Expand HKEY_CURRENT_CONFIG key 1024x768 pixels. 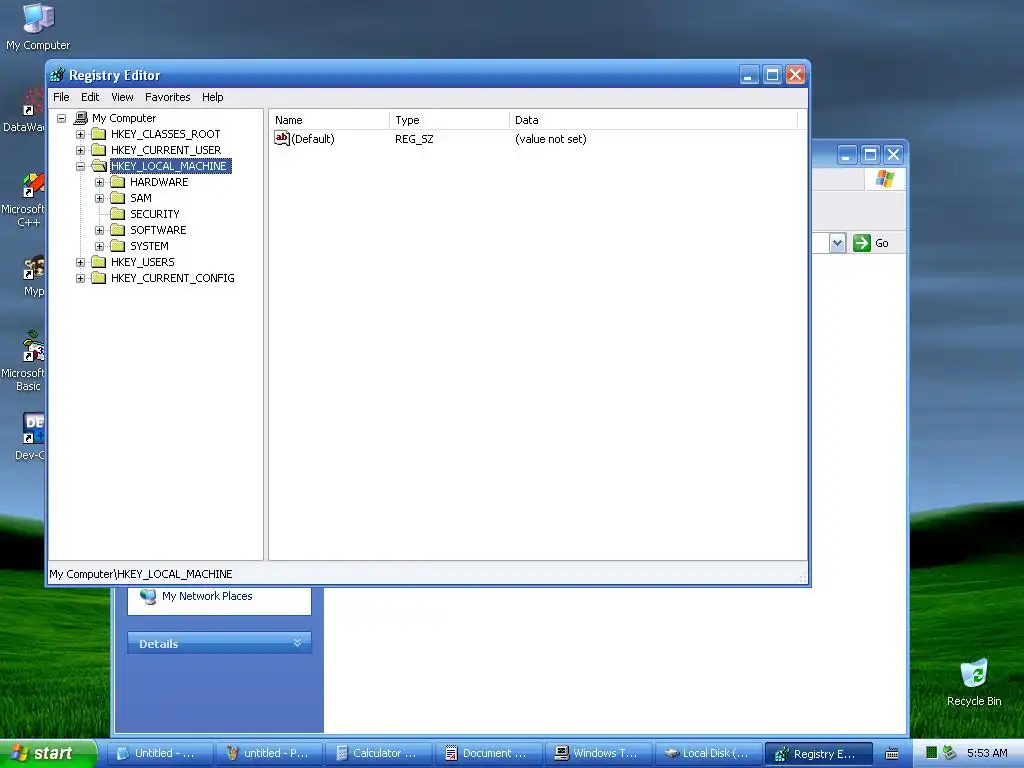80,278
